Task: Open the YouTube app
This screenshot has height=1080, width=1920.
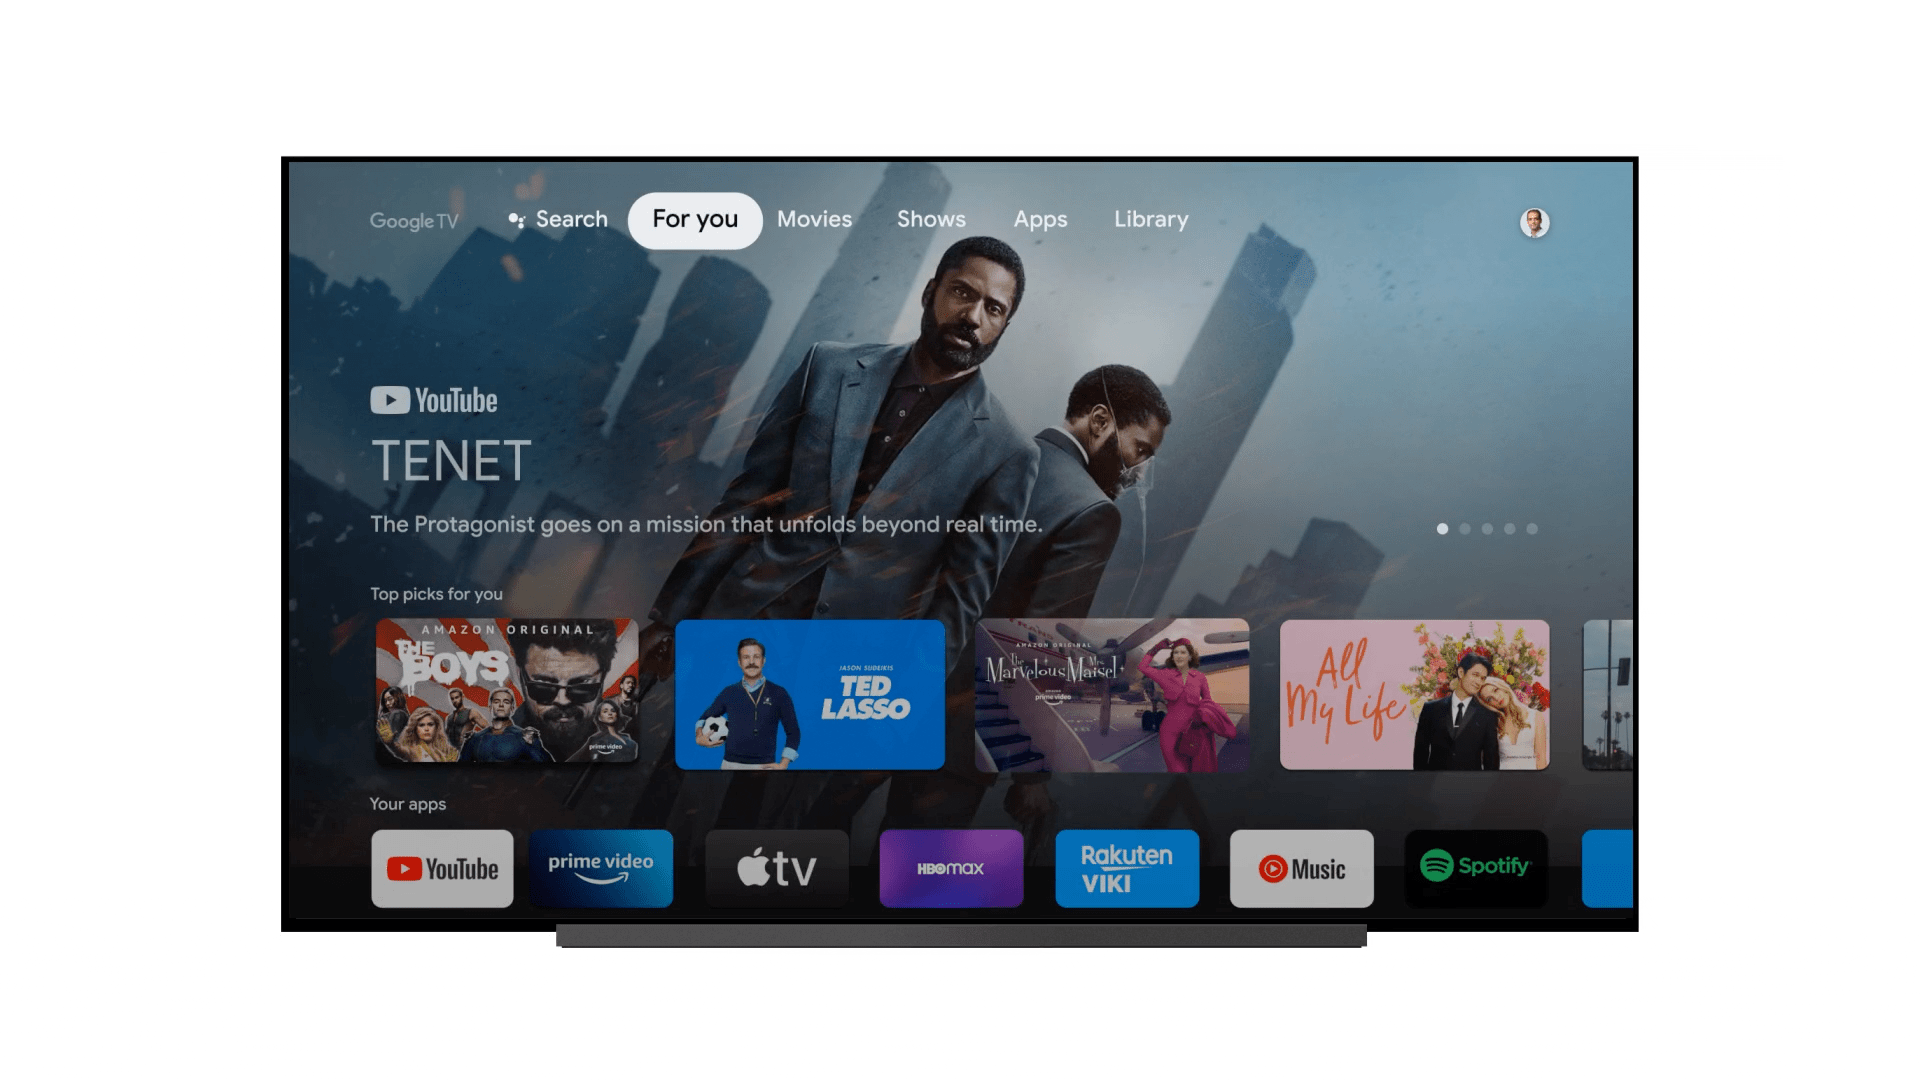Action: [442, 869]
